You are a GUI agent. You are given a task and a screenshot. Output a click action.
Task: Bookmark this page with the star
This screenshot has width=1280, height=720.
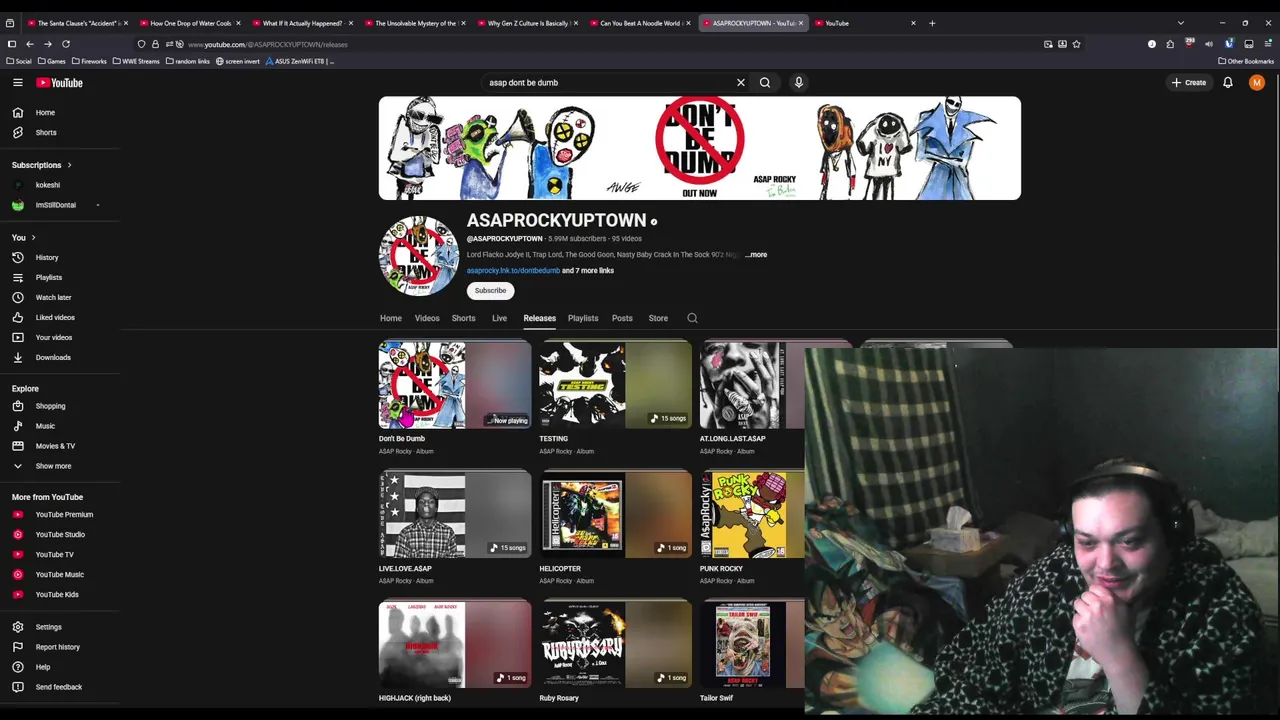[1076, 44]
